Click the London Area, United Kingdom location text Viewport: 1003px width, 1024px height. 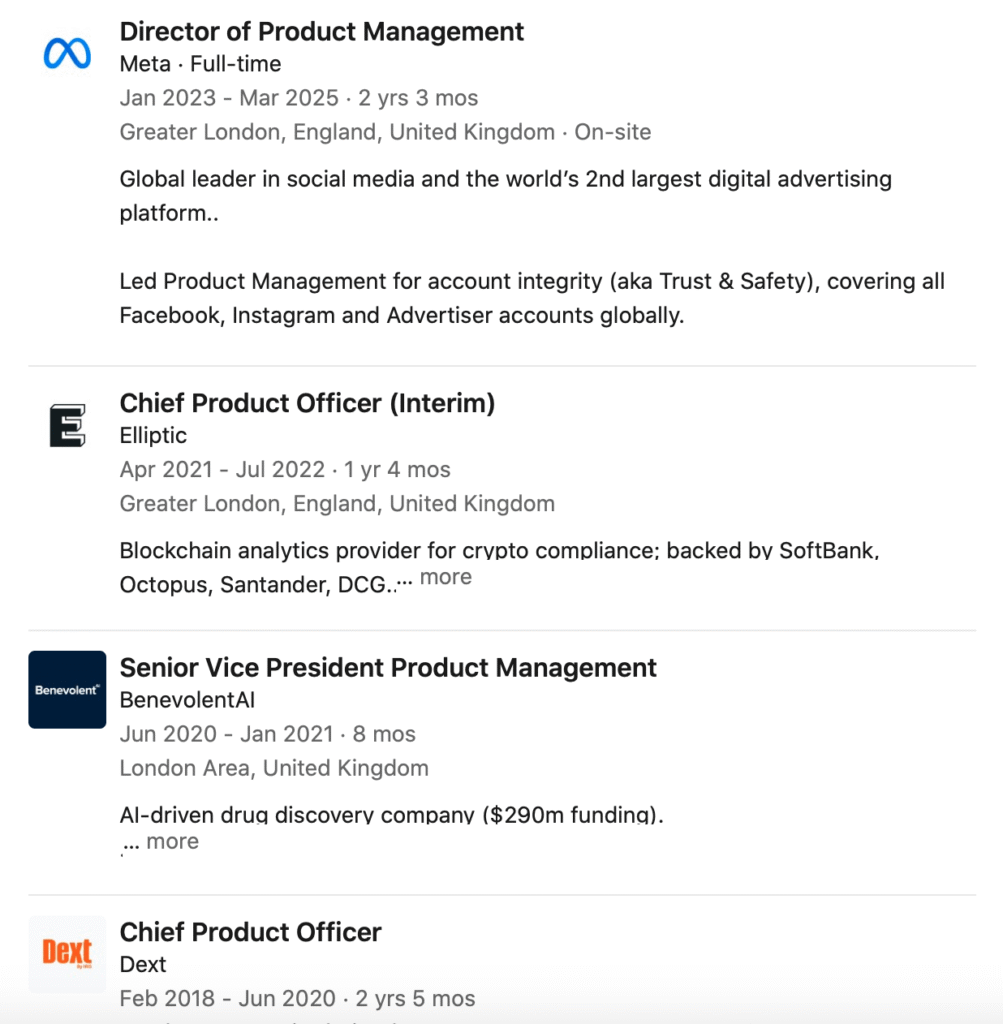[x=274, y=768]
